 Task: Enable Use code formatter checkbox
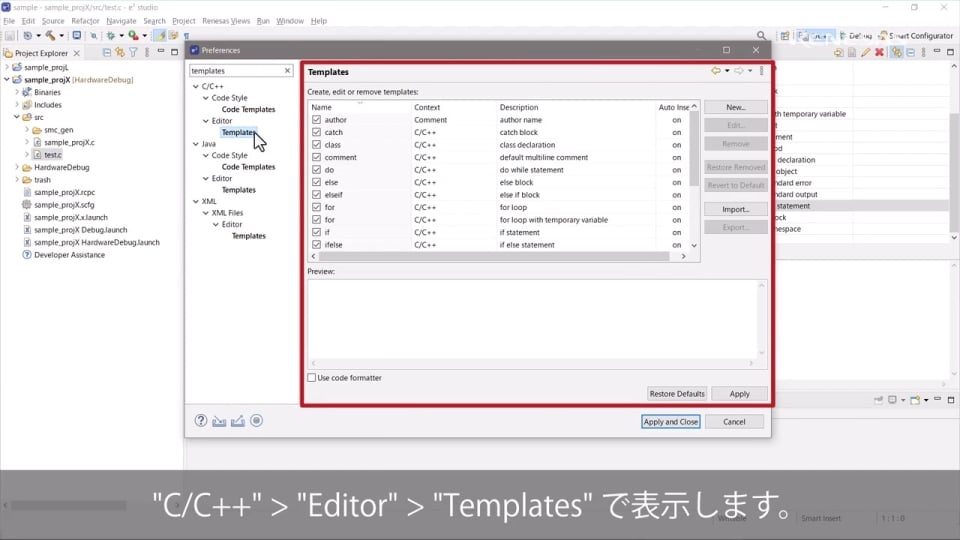tap(312, 378)
